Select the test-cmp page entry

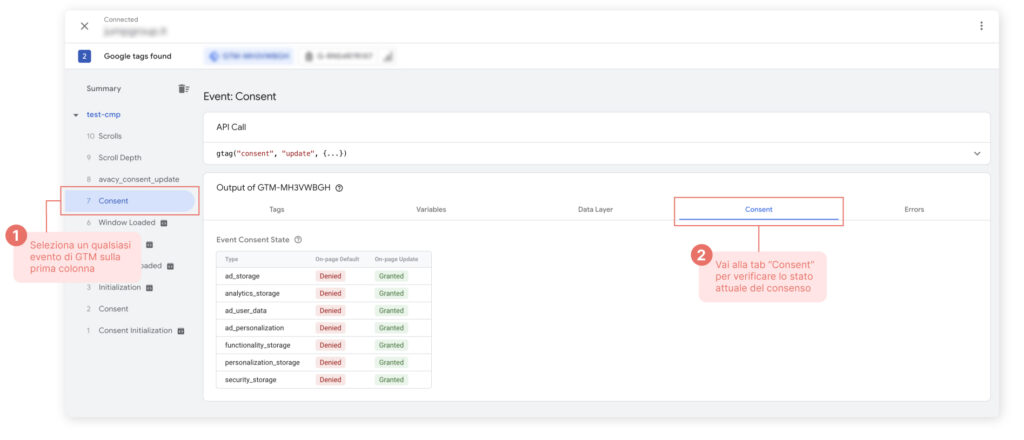point(103,115)
